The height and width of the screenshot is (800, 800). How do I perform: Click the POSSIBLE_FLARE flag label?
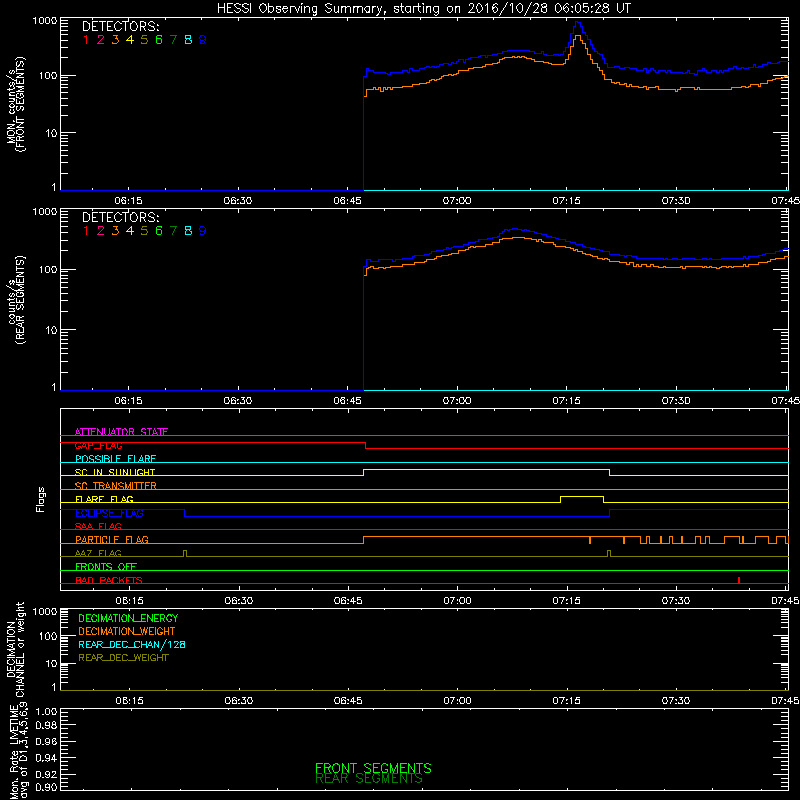click(115, 459)
